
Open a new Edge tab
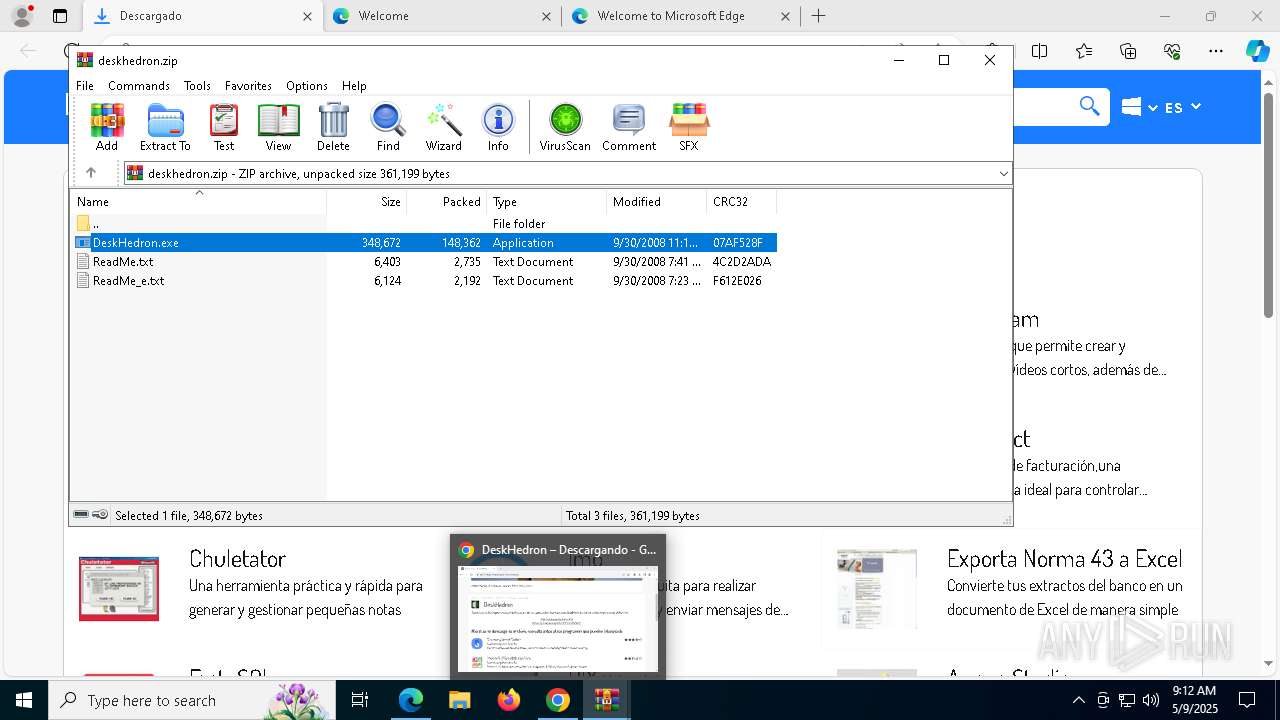[x=818, y=16]
